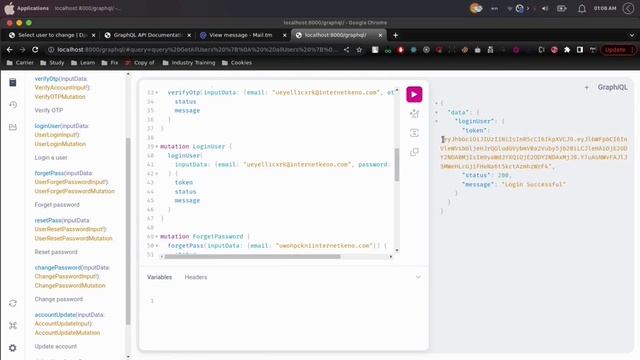Open loginUser field in docs
The height and width of the screenshot is (360, 640).
47,126
